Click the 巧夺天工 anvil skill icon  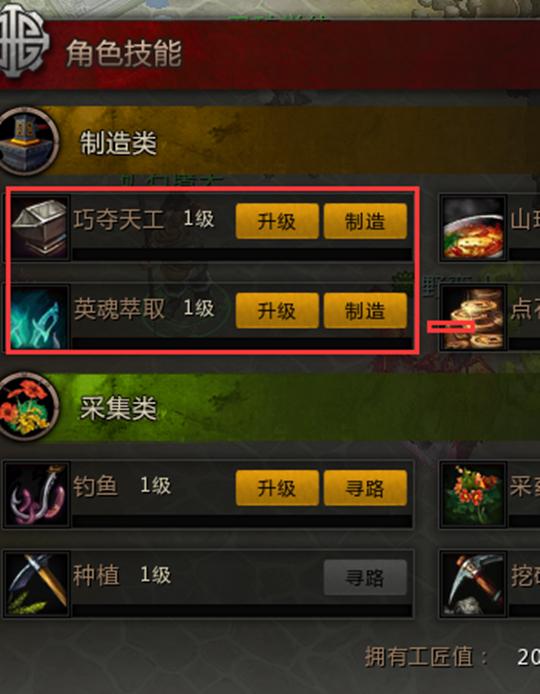40,227
